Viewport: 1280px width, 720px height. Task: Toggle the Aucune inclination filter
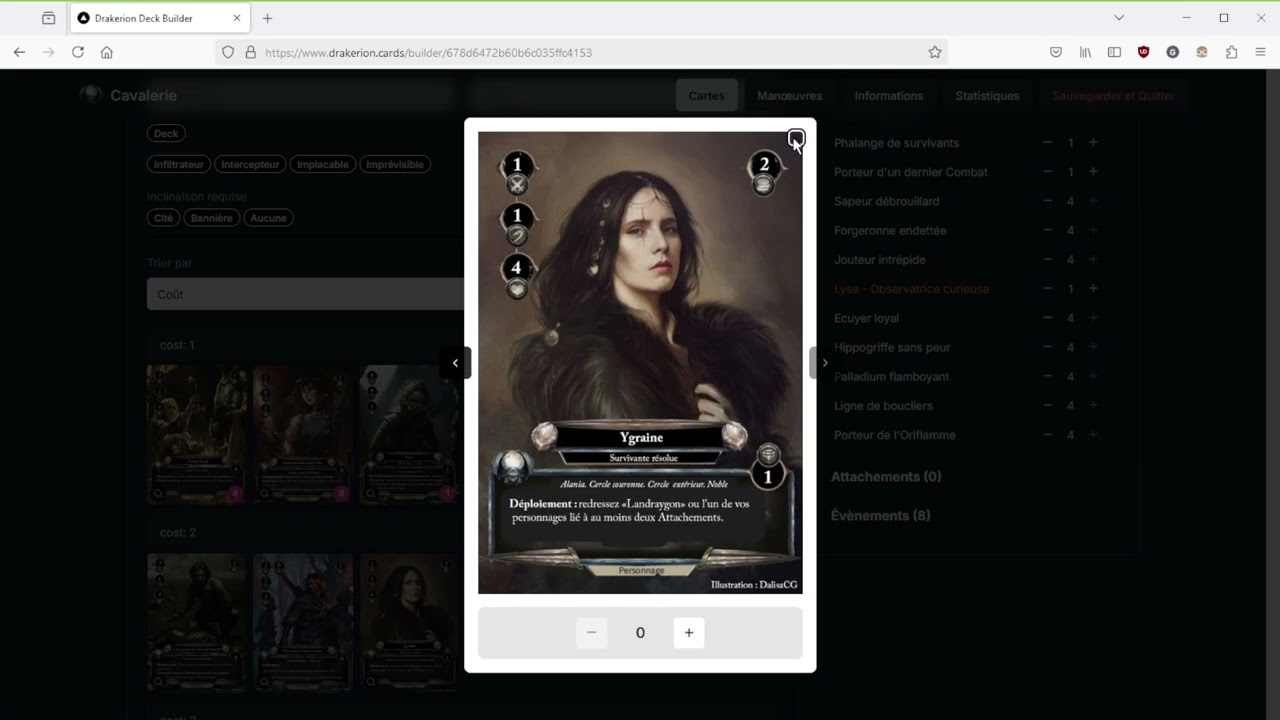click(x=268, y=218)
